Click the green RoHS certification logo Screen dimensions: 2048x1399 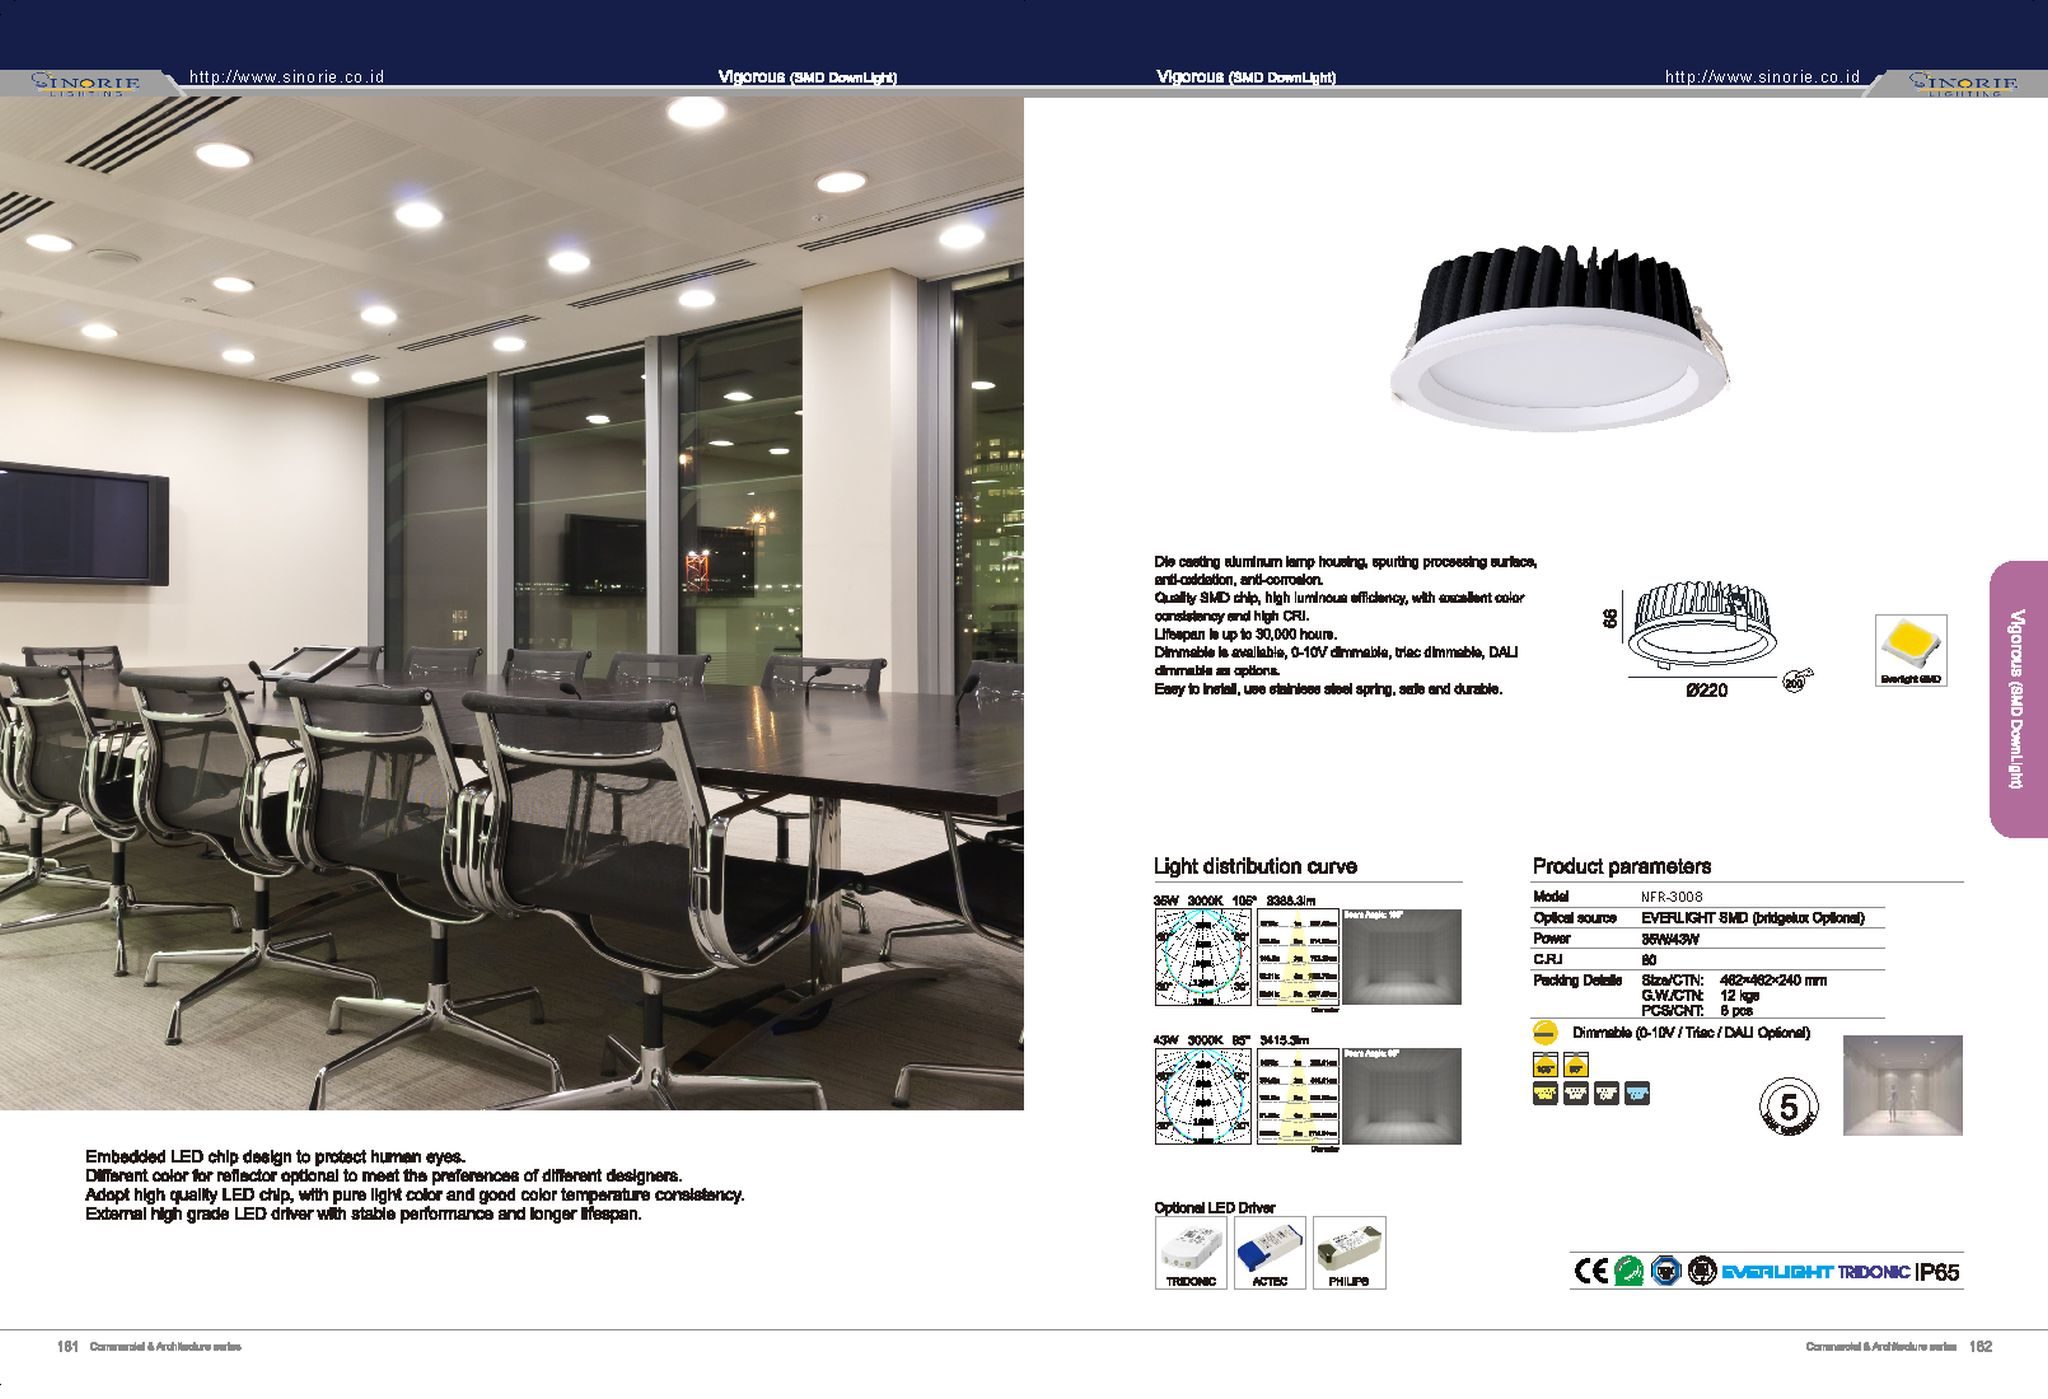coord(1629,1271)
